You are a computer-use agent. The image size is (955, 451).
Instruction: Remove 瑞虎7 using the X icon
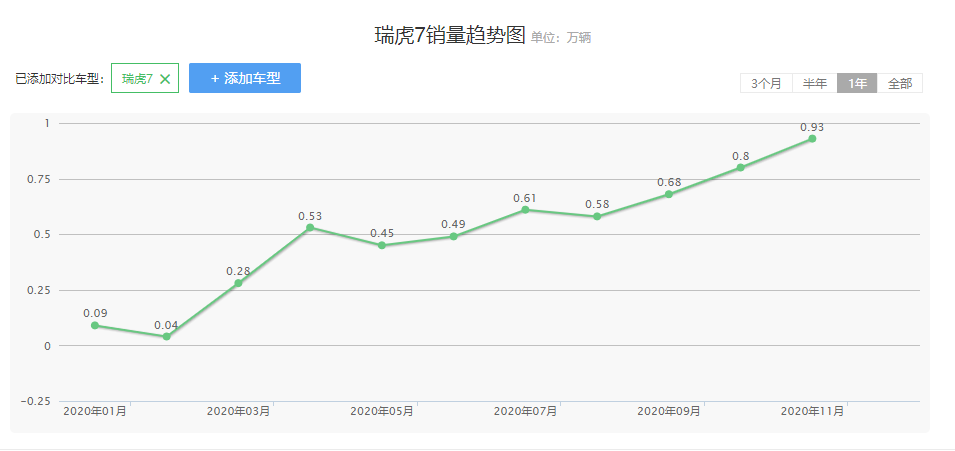(x=165, y=79)
